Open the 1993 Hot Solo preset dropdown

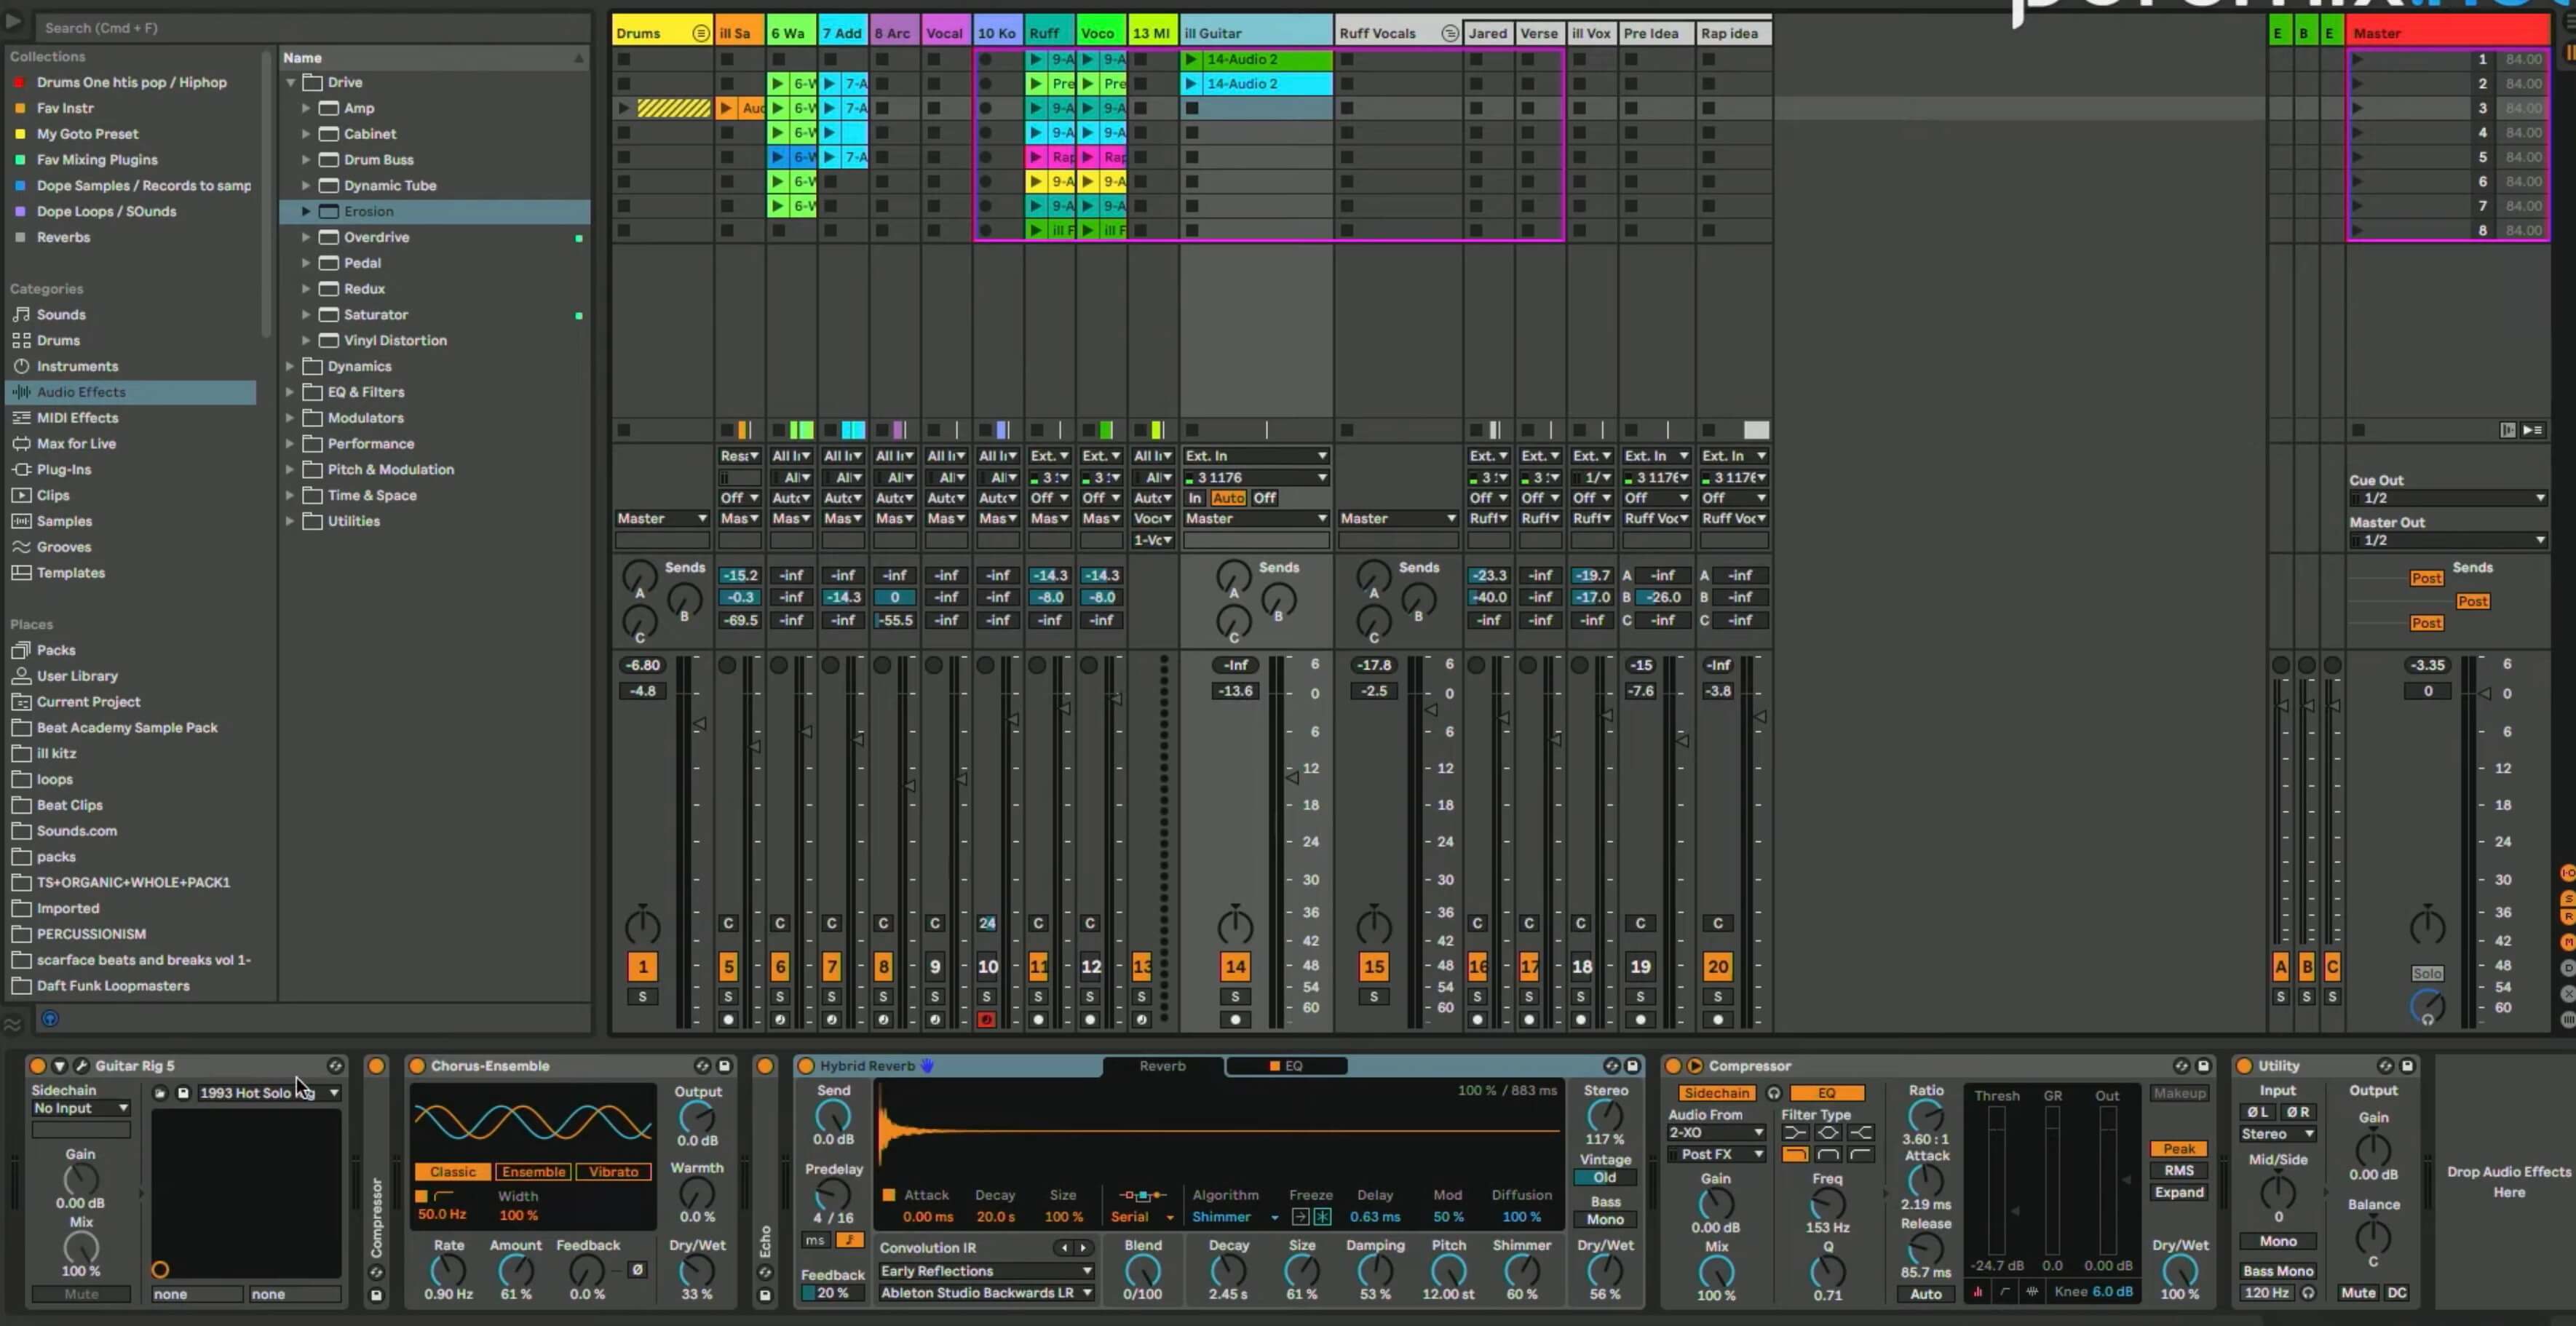point(269,1093)
